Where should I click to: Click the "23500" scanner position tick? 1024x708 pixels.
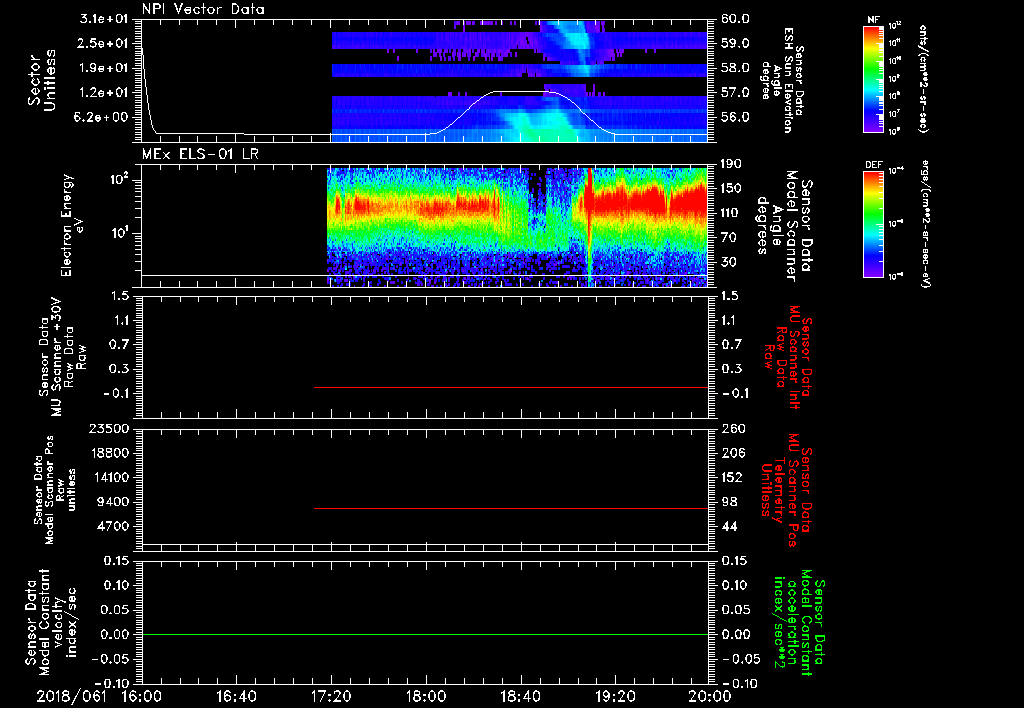point(108,428)
